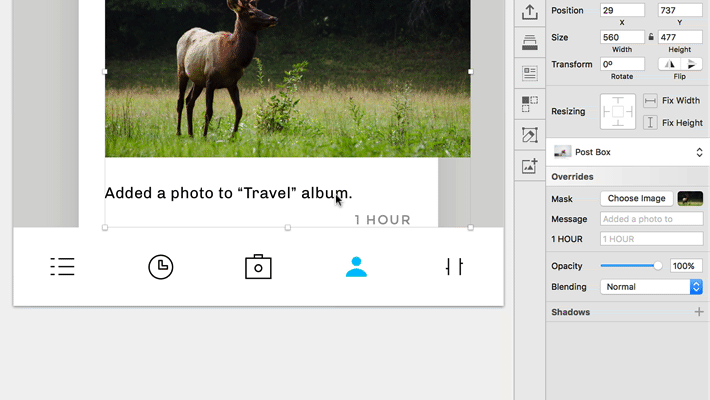Toggle the Fix Width resizing option
The width and height of the screenshot is (710, 400).
[650, 101]
